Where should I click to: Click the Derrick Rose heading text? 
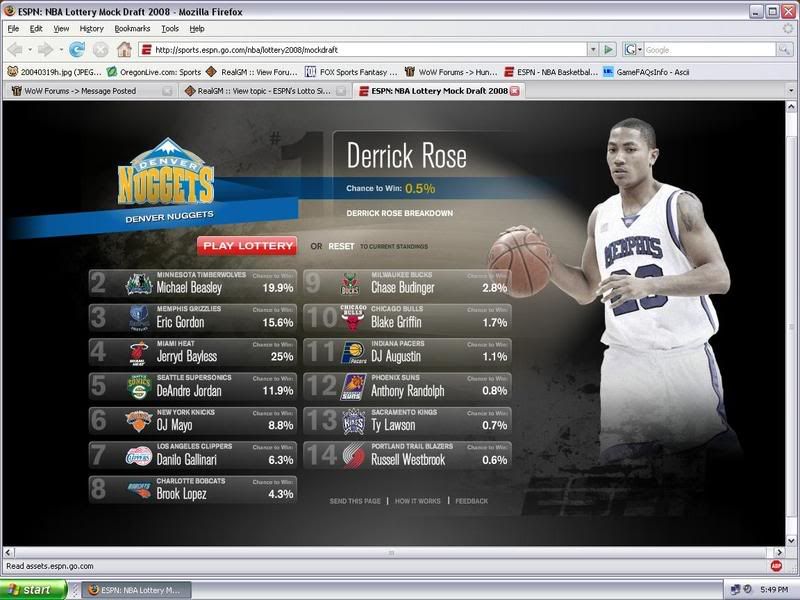[407, 155]
